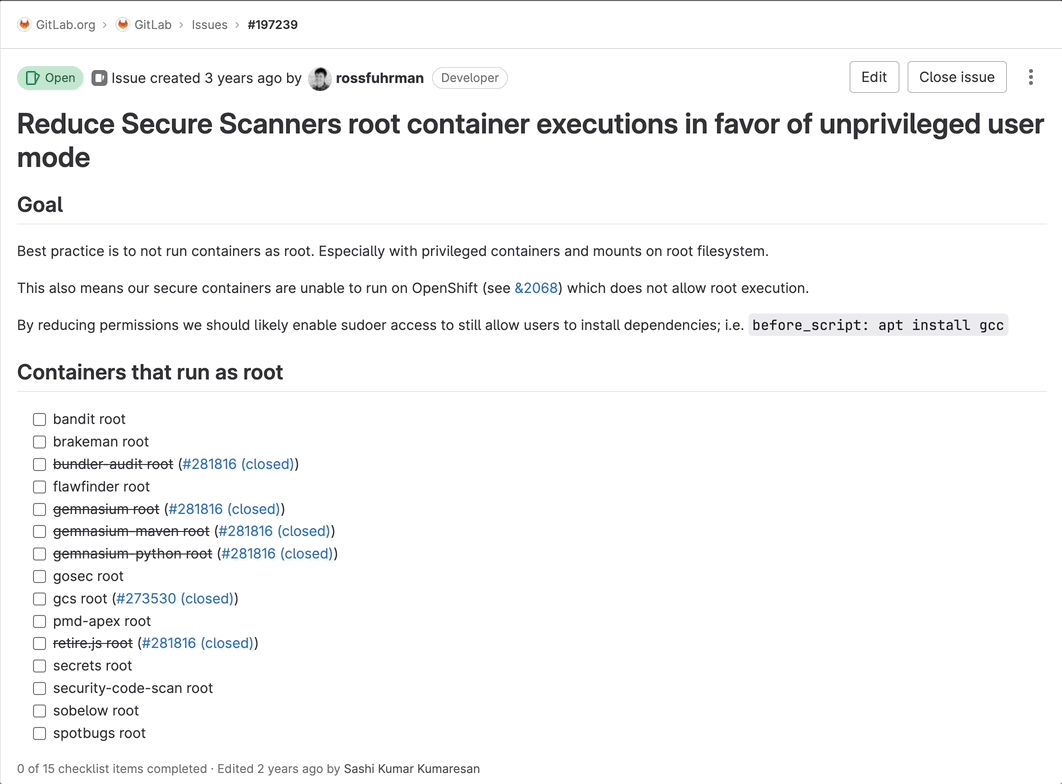The width and height of the screenshot is (1062, 784).
Task: Click the GitLab project fox icon
Action: [123, 24]
